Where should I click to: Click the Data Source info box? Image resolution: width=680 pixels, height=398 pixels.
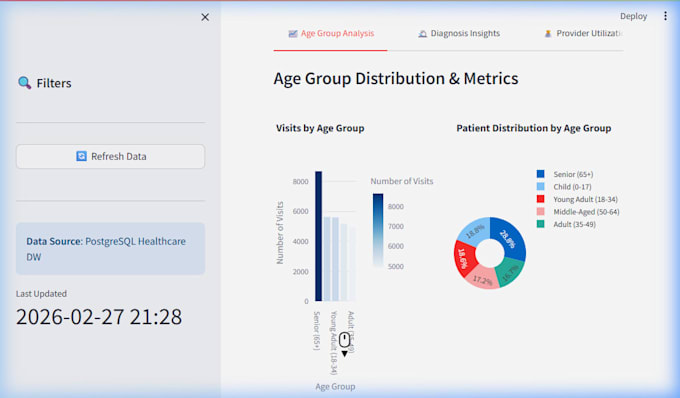[x=111, y=249]
